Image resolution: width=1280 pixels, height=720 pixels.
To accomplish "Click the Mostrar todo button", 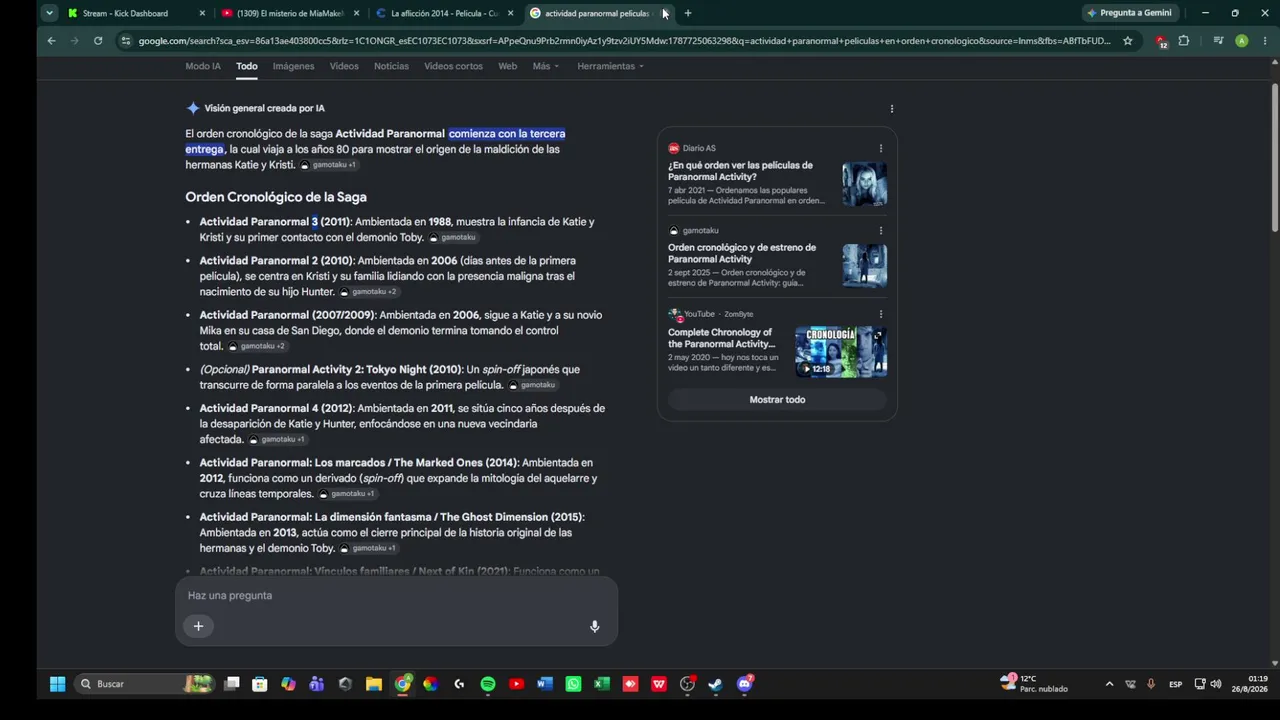I will (x=777, y=400).
